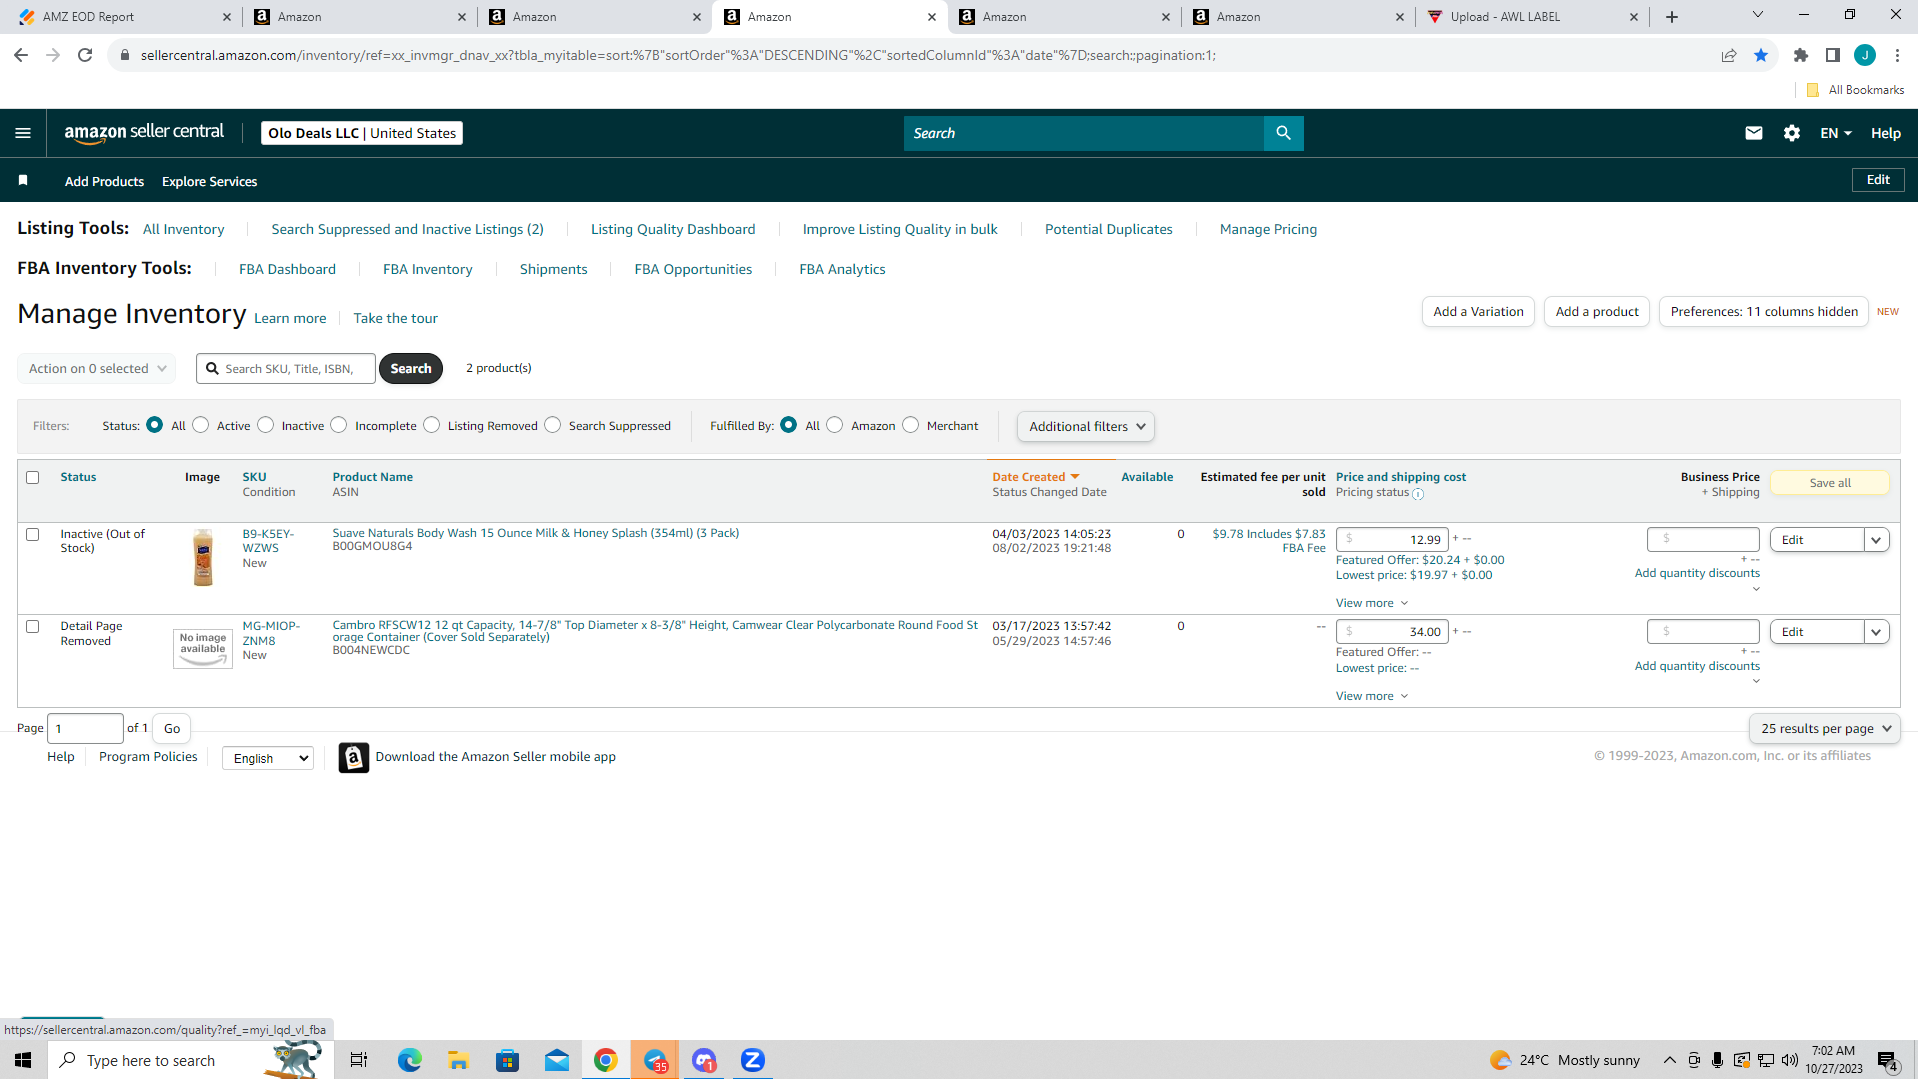Select the Listing Removed status radio button
Viewport: 1918px width, 1079px height.
click(x=432, y=425)
